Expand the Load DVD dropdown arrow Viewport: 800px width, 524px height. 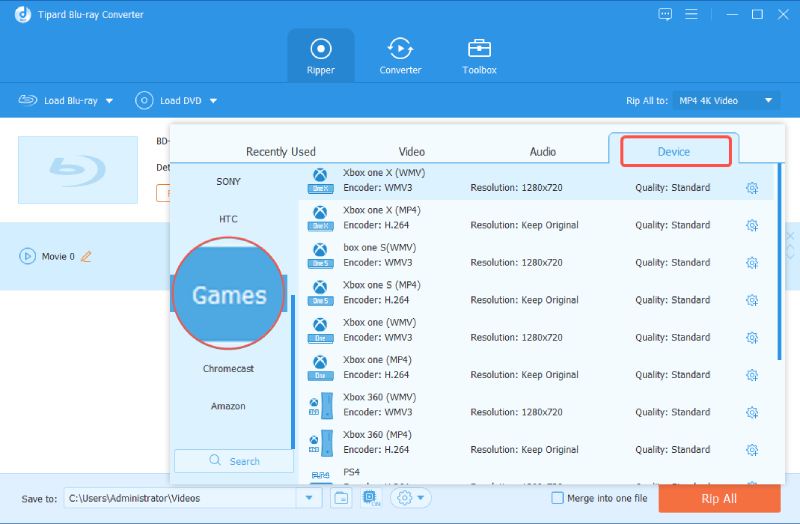point(213,101)
